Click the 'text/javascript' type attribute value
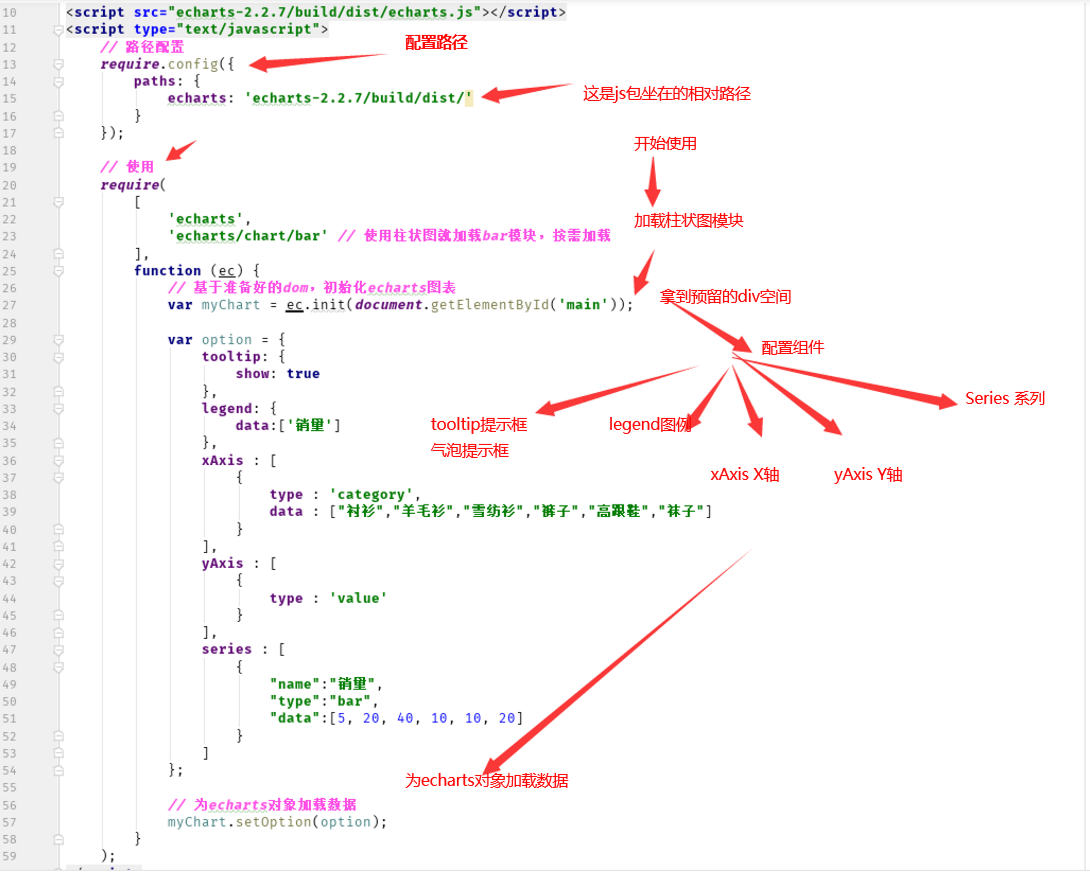The height and width of the screenshot is (872, 1090). pos(247,29)
